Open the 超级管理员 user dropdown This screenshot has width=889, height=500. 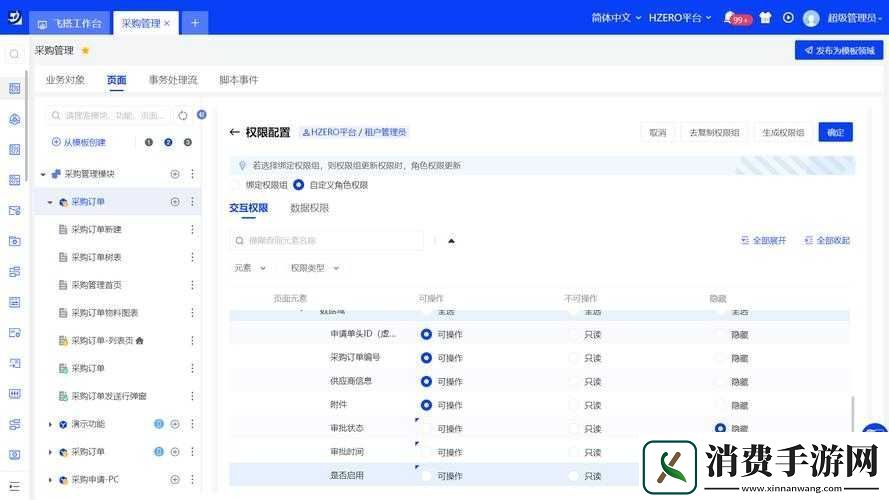[854, 18]
